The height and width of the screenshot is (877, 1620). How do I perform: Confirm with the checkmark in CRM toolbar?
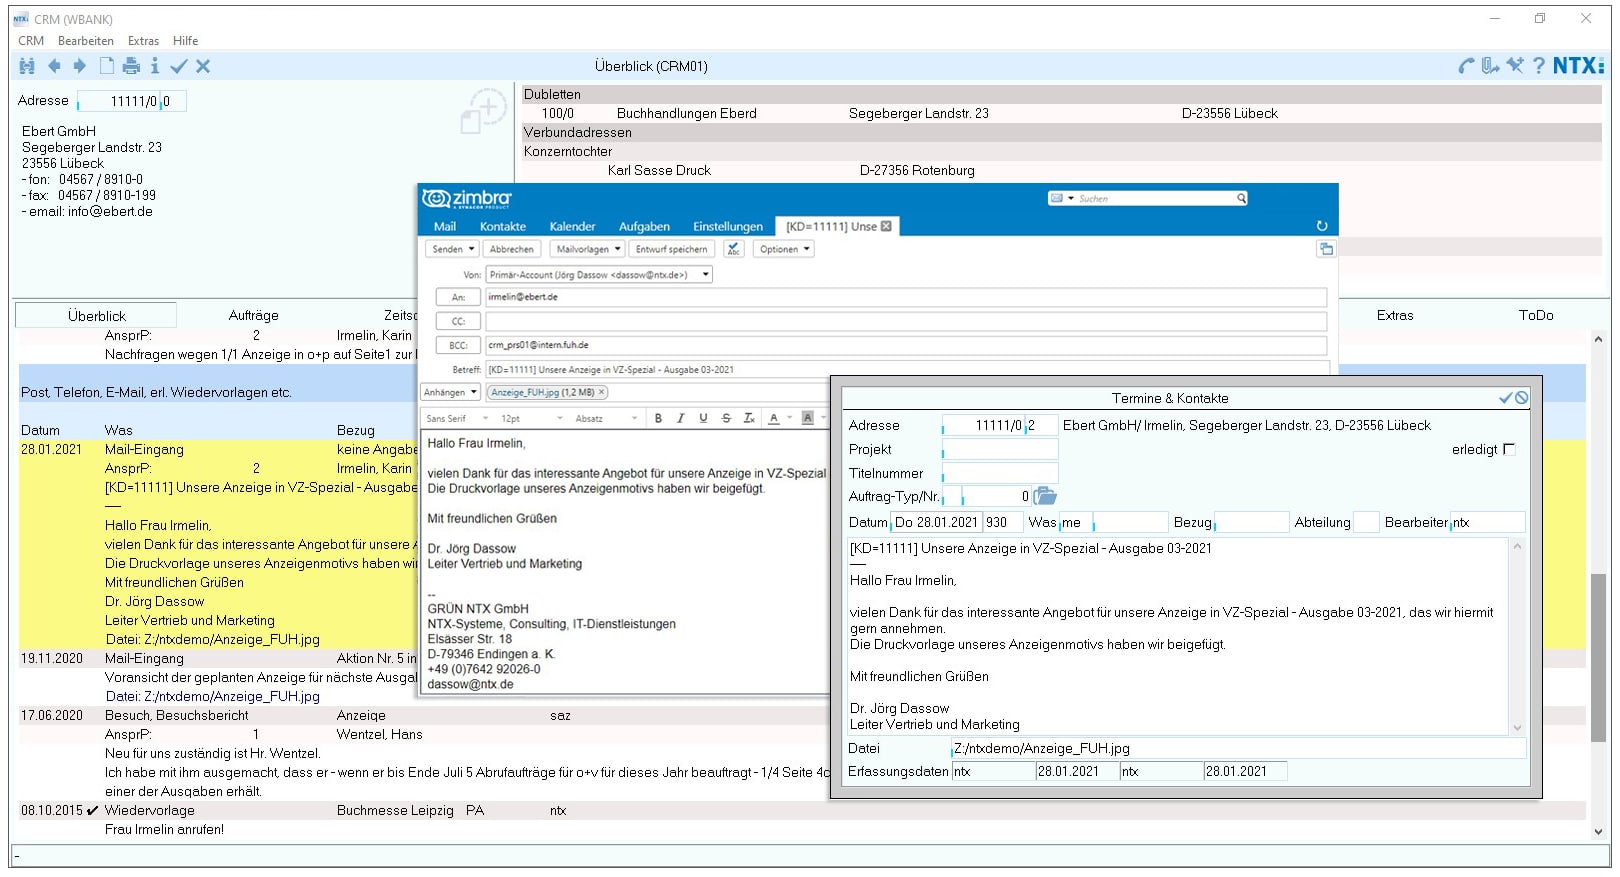(179, 66)
